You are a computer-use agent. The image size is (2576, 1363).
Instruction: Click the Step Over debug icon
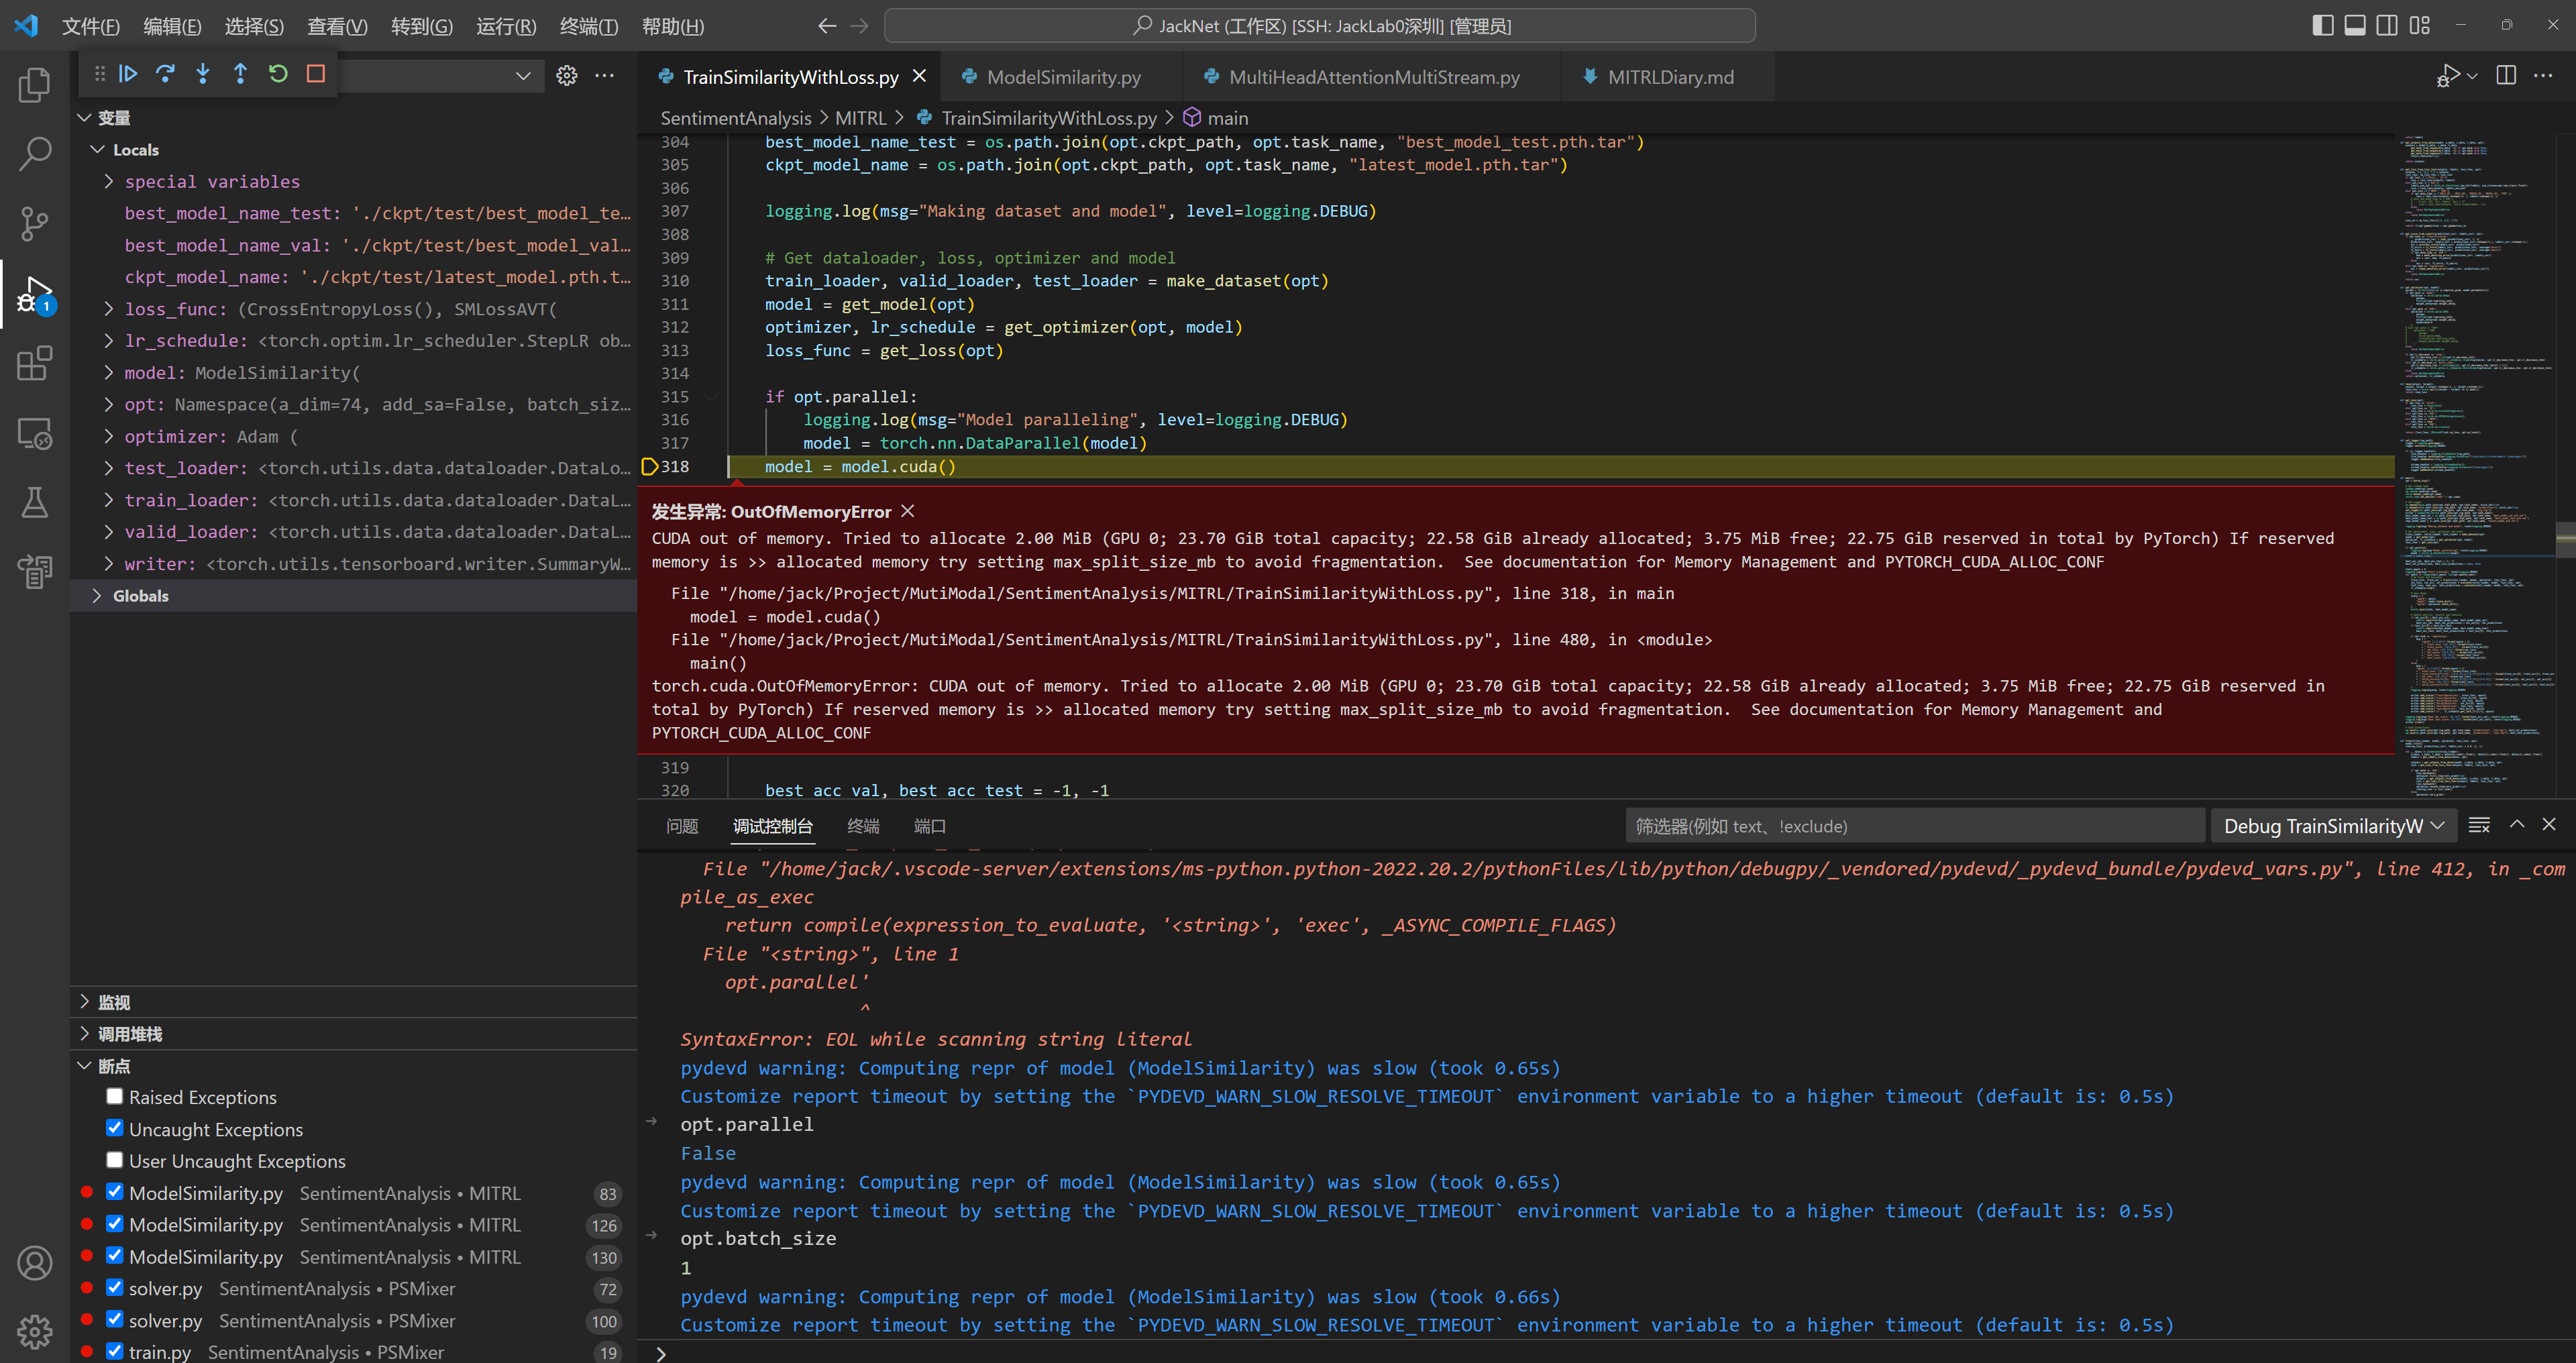coord(166,73)
